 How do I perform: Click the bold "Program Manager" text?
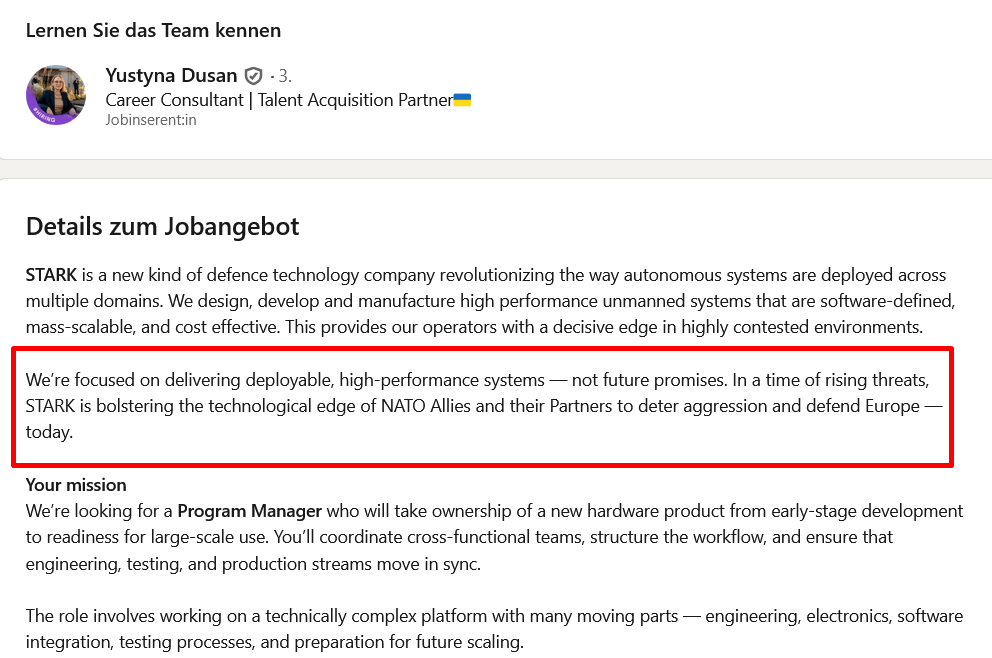(x=248, y=511)
